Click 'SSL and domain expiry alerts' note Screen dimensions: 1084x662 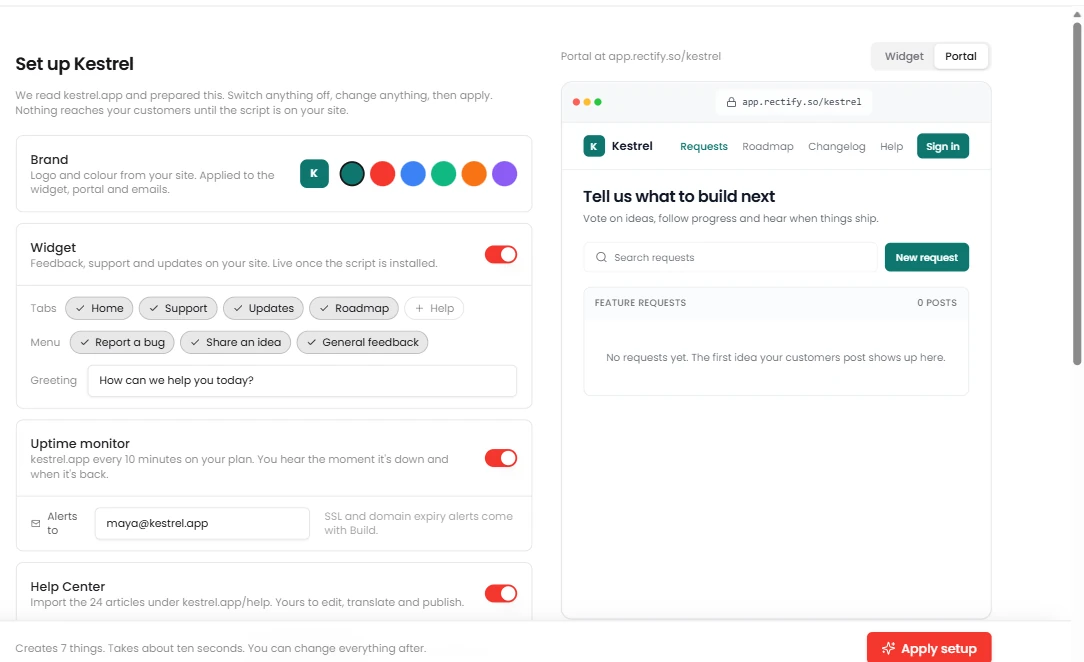pyautogui.click(x=419, y=523)
